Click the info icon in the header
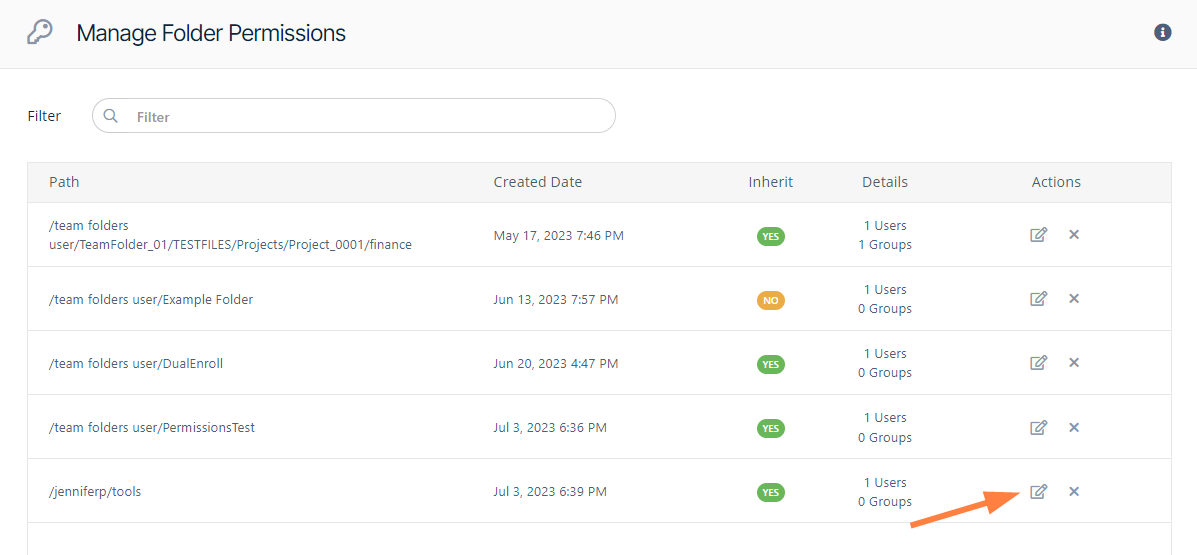Viewport: 1197px width, 555px height. [1162, 33]
